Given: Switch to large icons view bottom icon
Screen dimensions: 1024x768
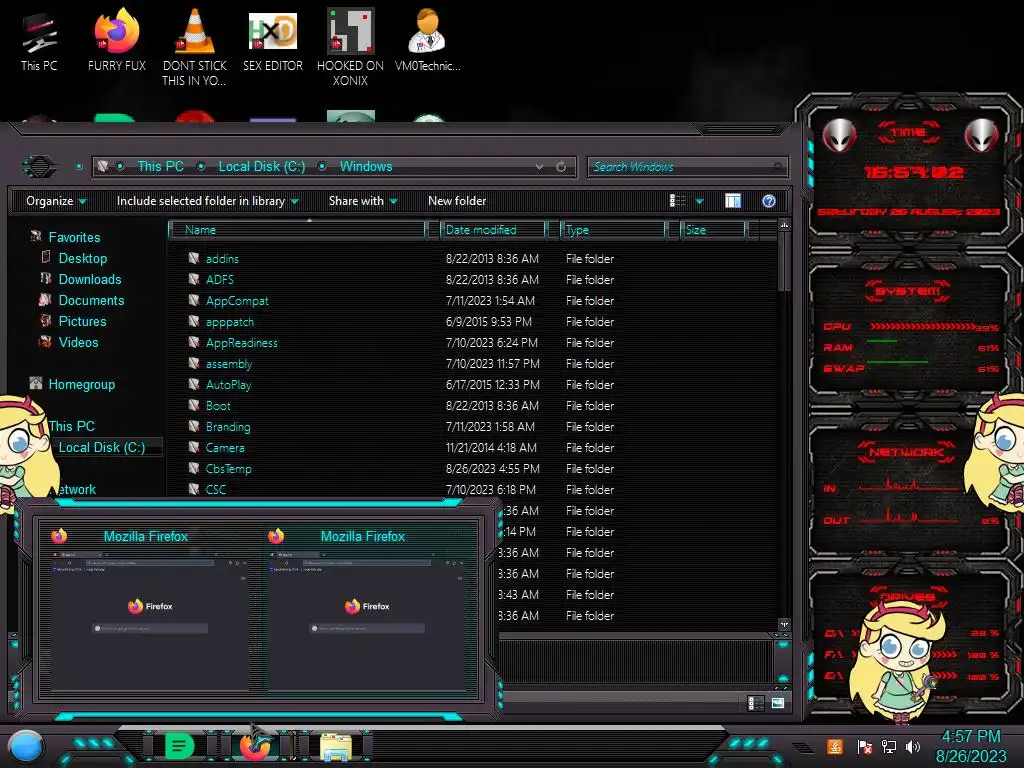Looking at the screenshot, I should [x=778, y=703].
